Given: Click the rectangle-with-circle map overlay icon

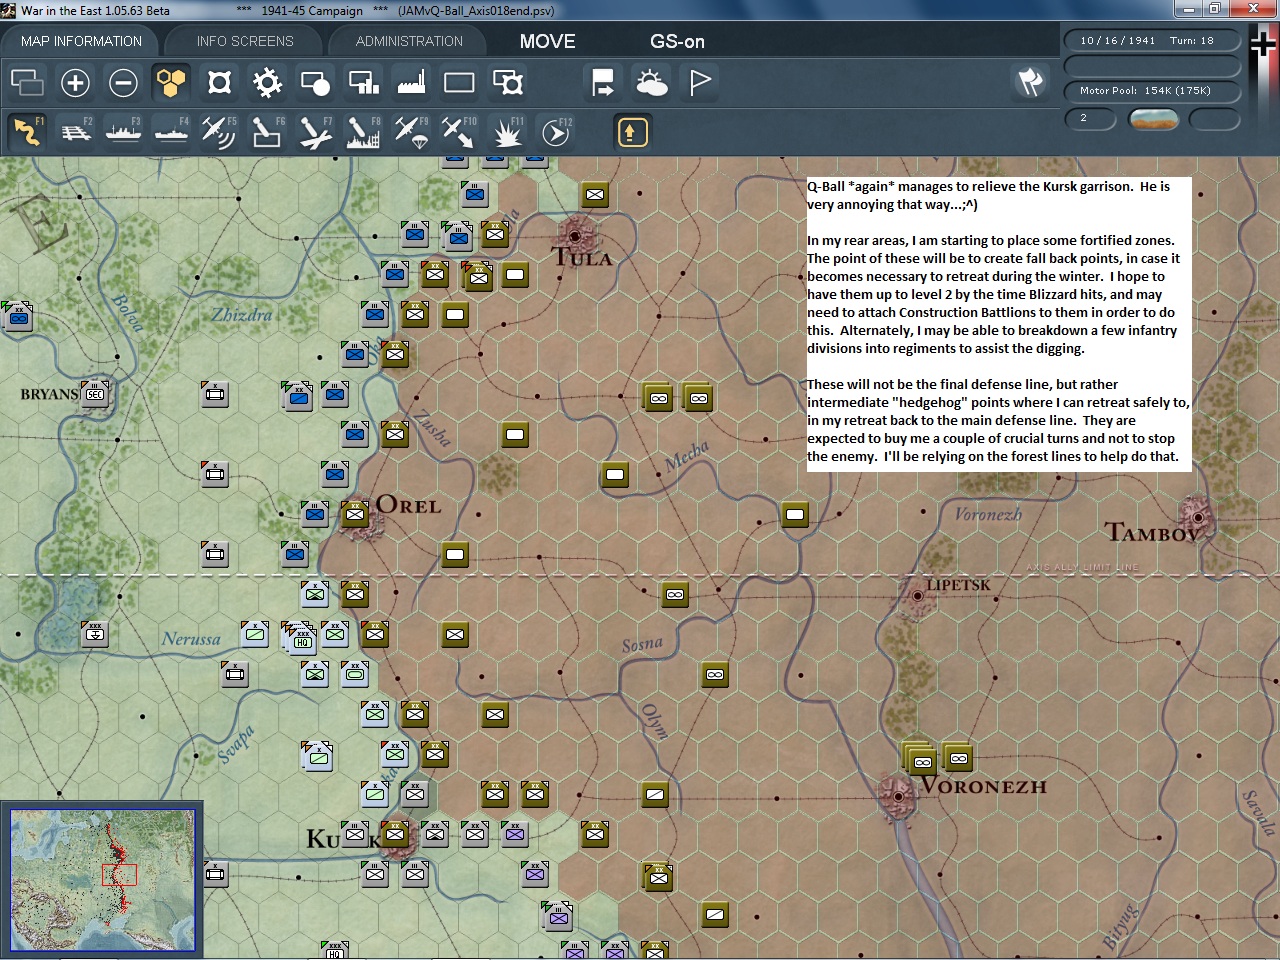Looking at the screenshot, I should 315,82.
